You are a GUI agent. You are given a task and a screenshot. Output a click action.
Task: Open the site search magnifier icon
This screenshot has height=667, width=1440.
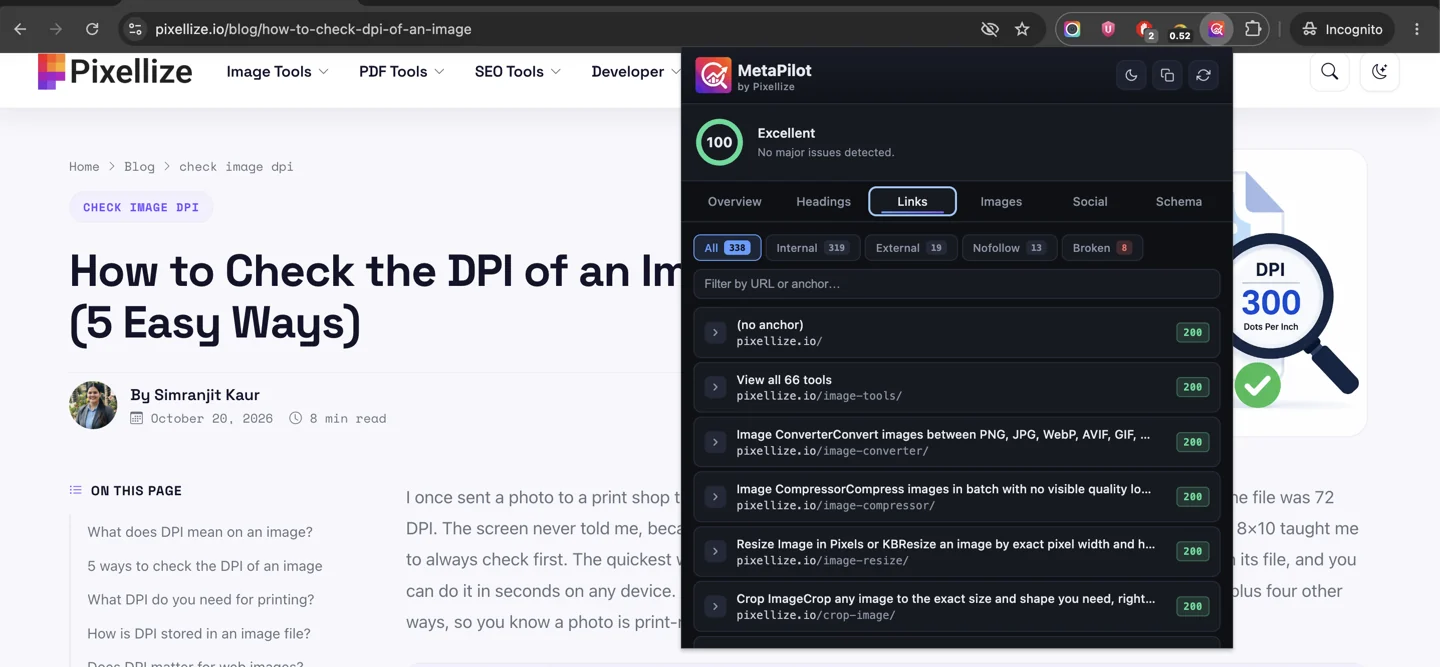click(1330, 71)
